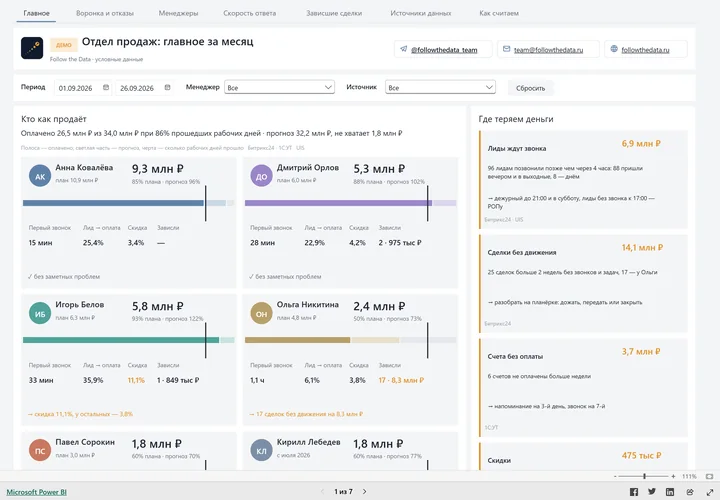
Task: Click the 1 из 7 page indicator
Action: click(x=343, y=492)
